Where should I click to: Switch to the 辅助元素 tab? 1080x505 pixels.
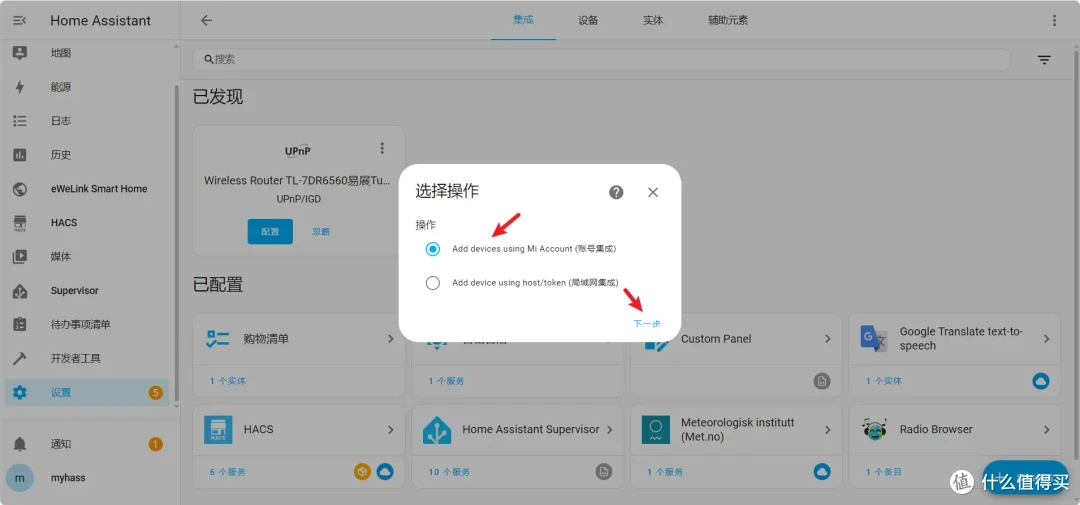(x=728, y=21)
